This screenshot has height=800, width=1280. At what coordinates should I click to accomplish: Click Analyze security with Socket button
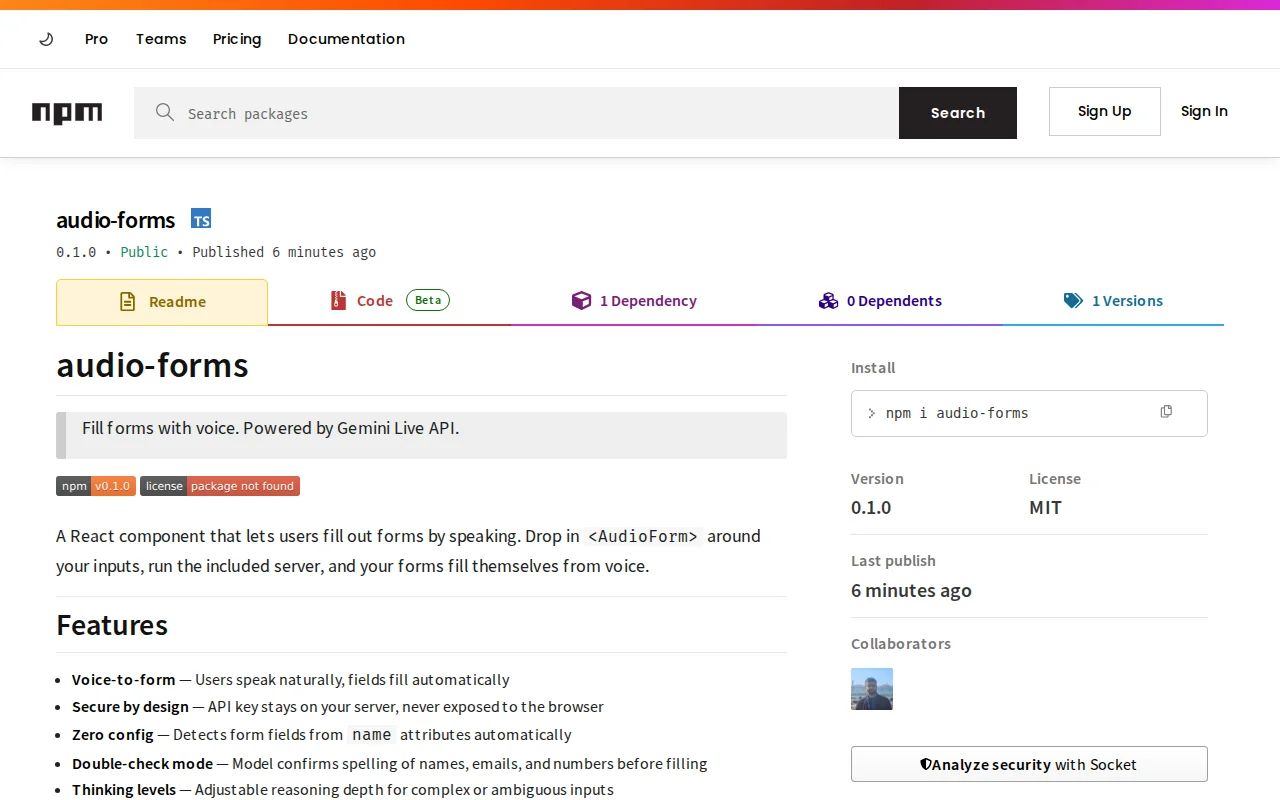1029,764
